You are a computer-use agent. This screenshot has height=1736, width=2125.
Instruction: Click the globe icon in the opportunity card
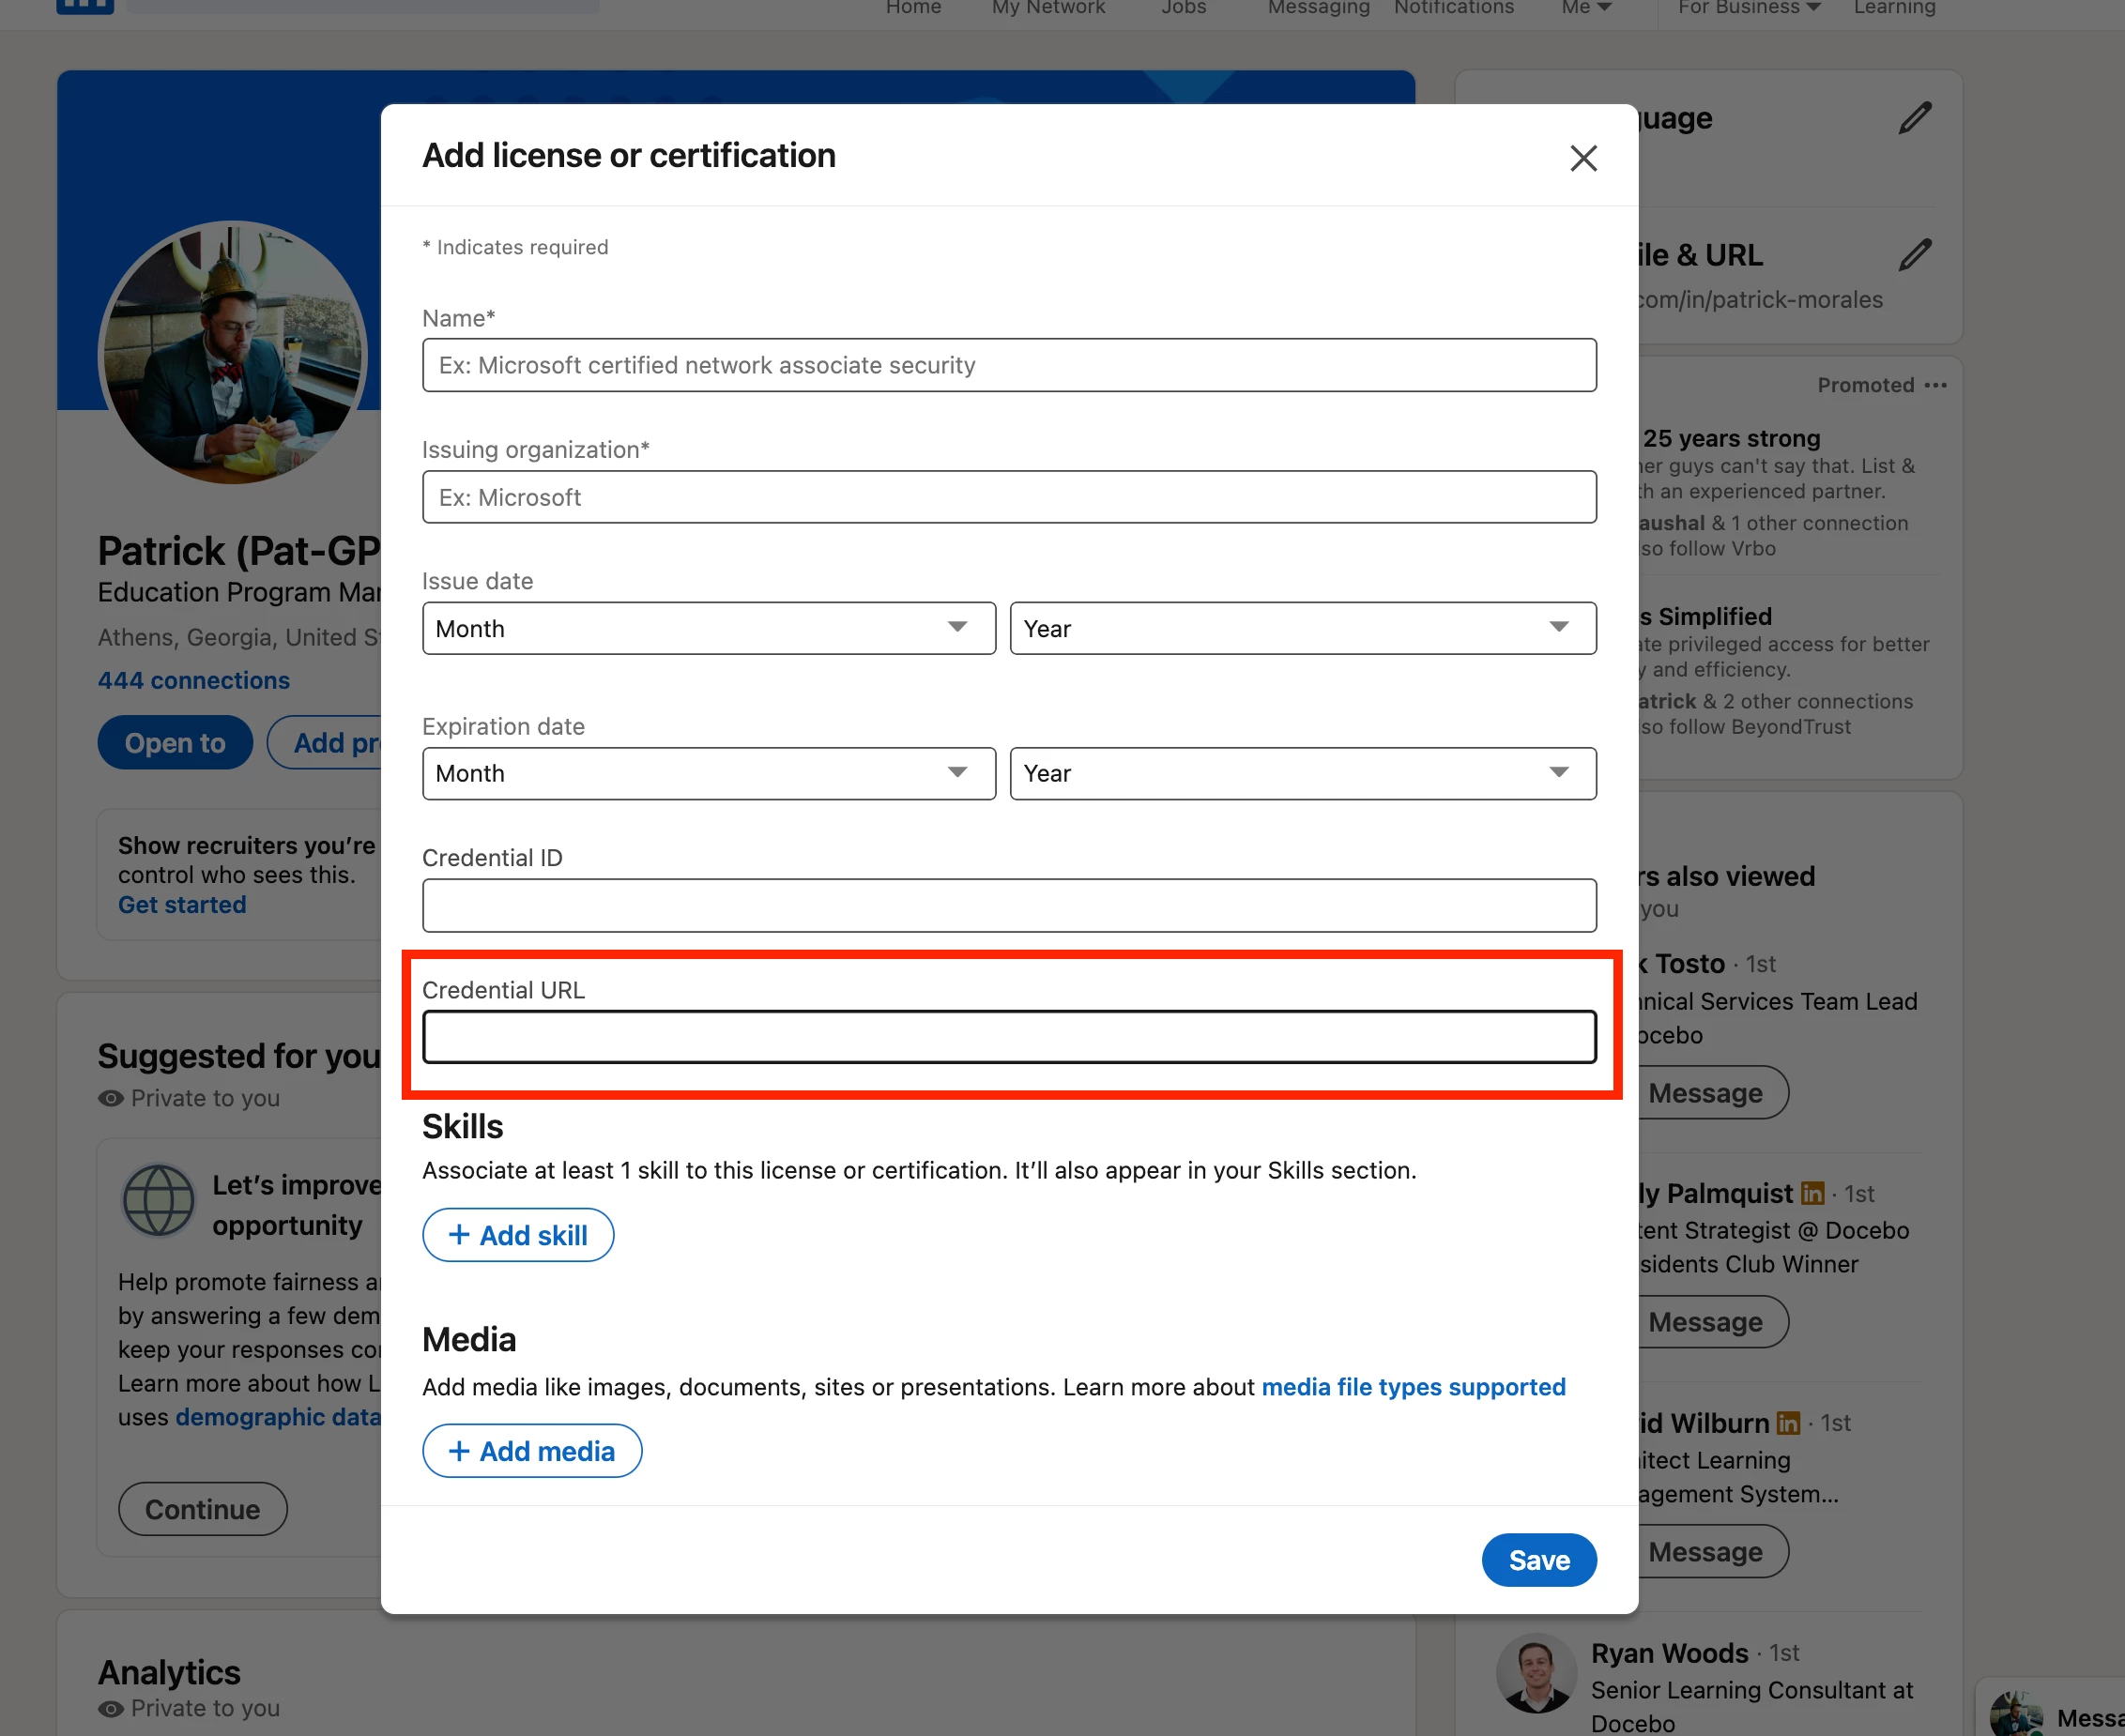[x=158, y=1200]
